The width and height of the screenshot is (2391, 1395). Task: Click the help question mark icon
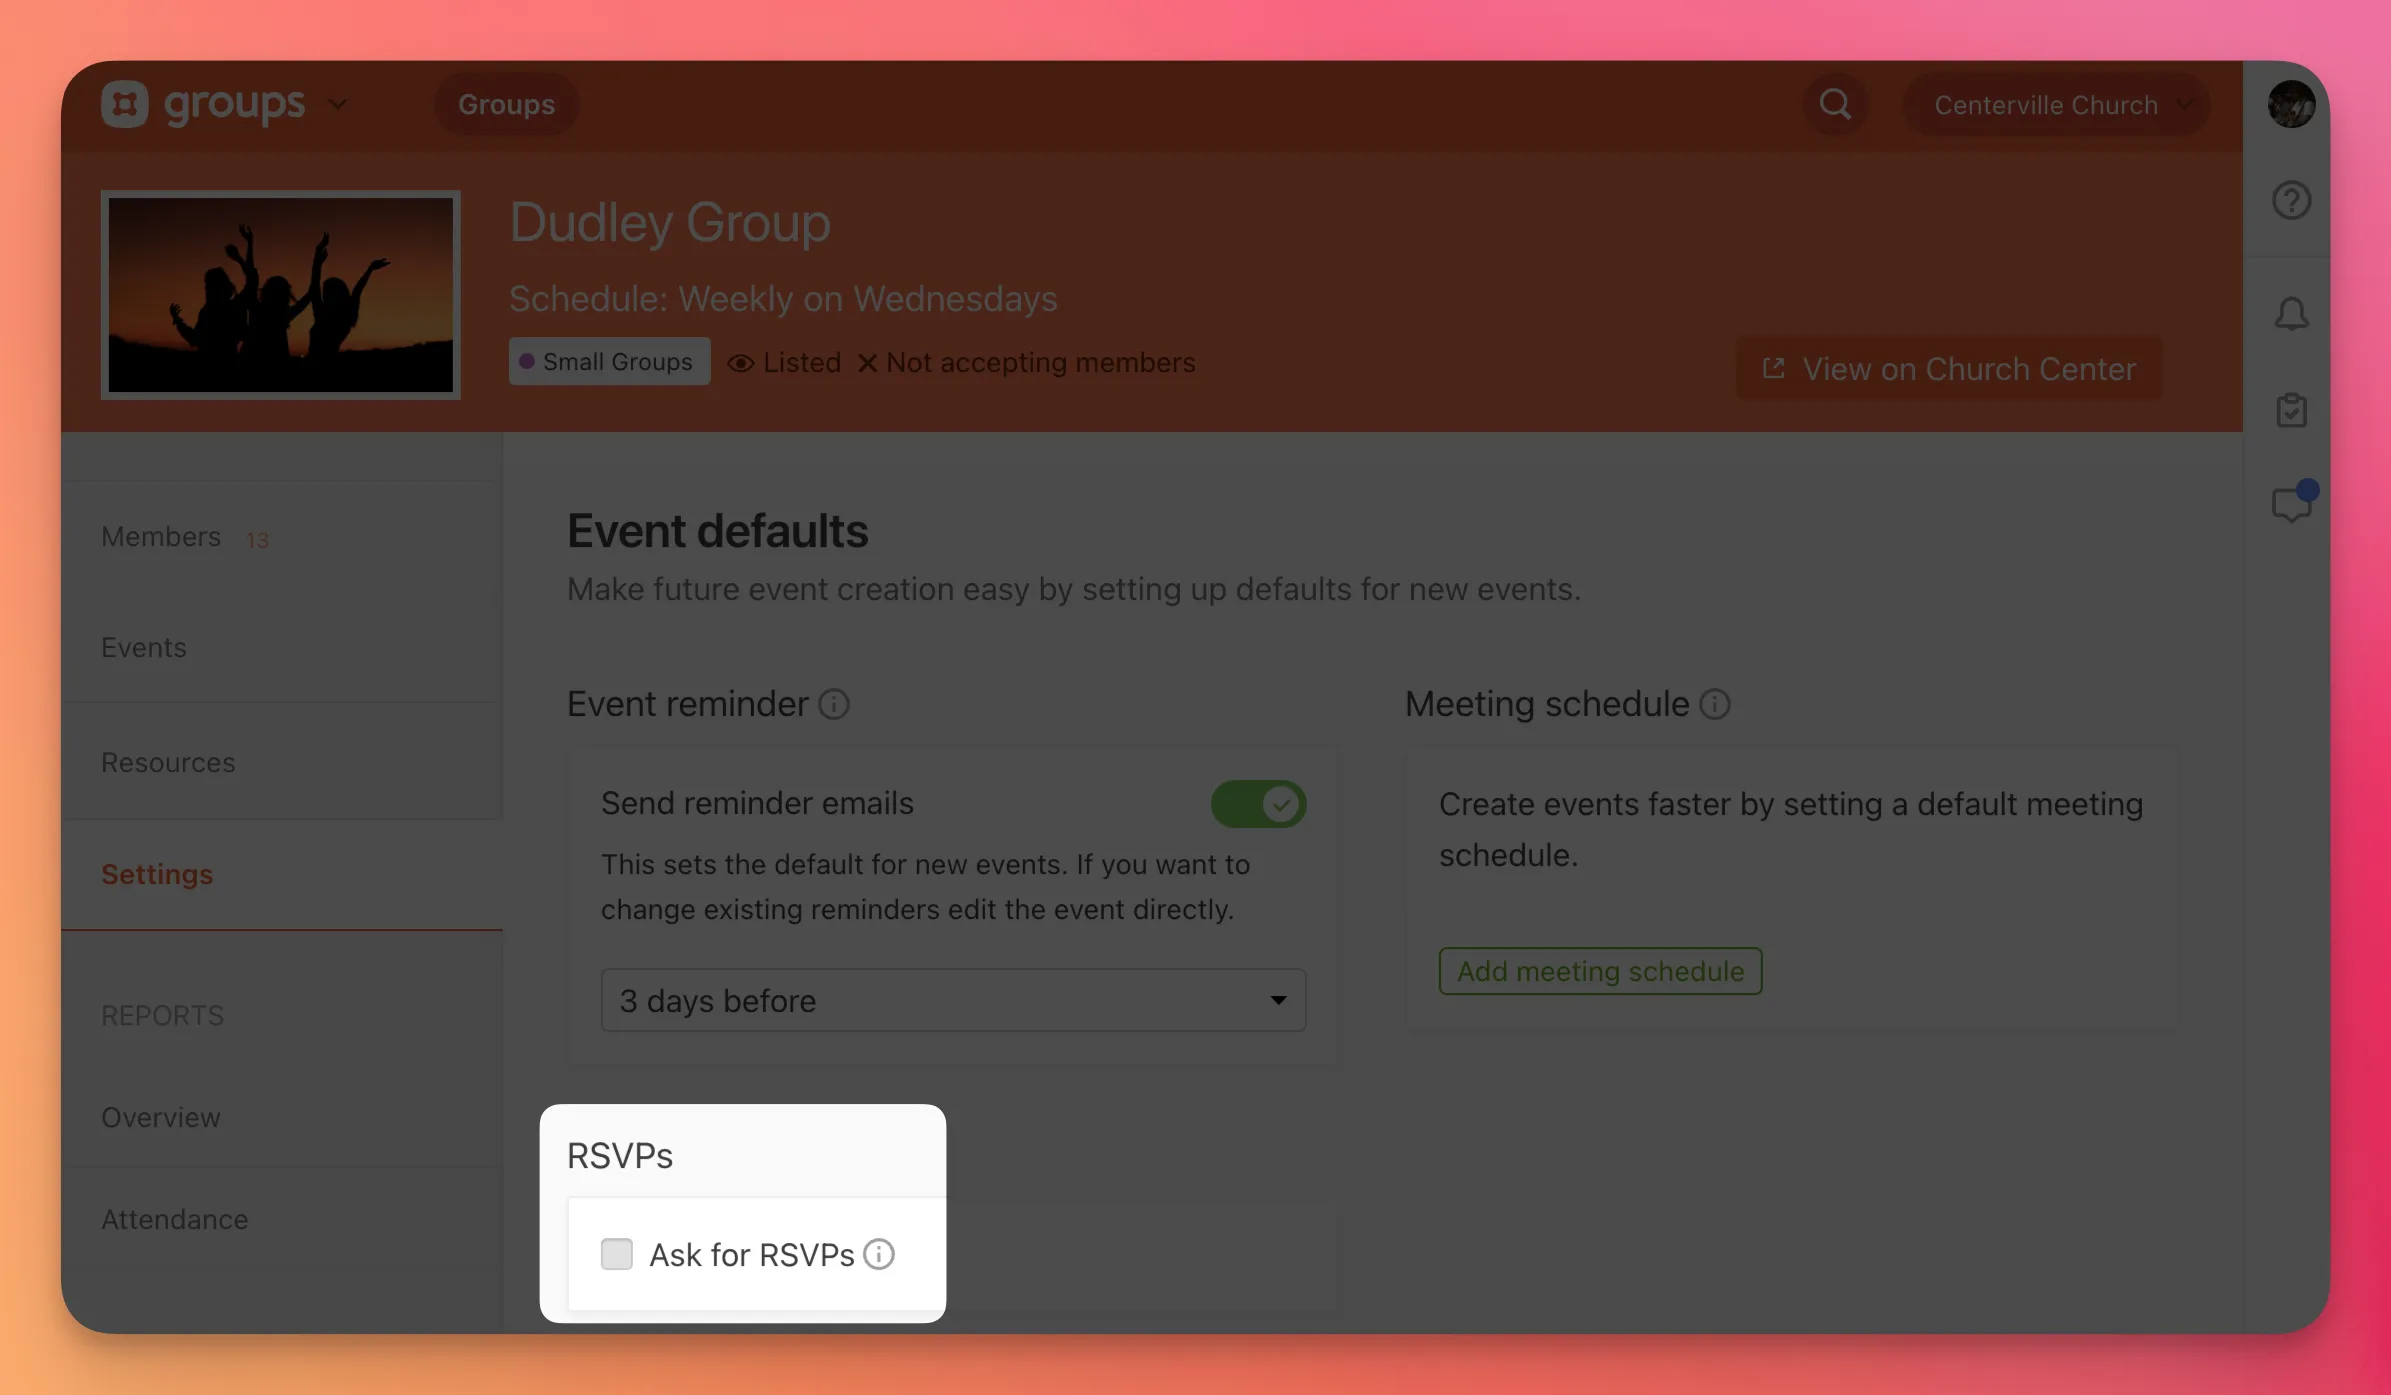[2291, 200]
